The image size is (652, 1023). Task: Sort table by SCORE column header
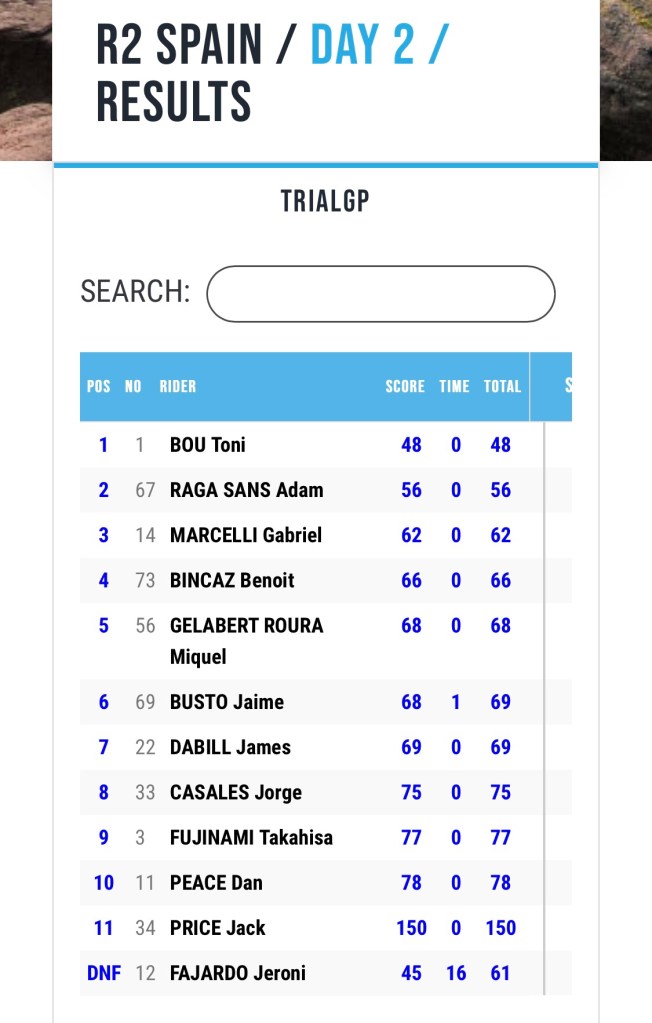click(405, 386)
